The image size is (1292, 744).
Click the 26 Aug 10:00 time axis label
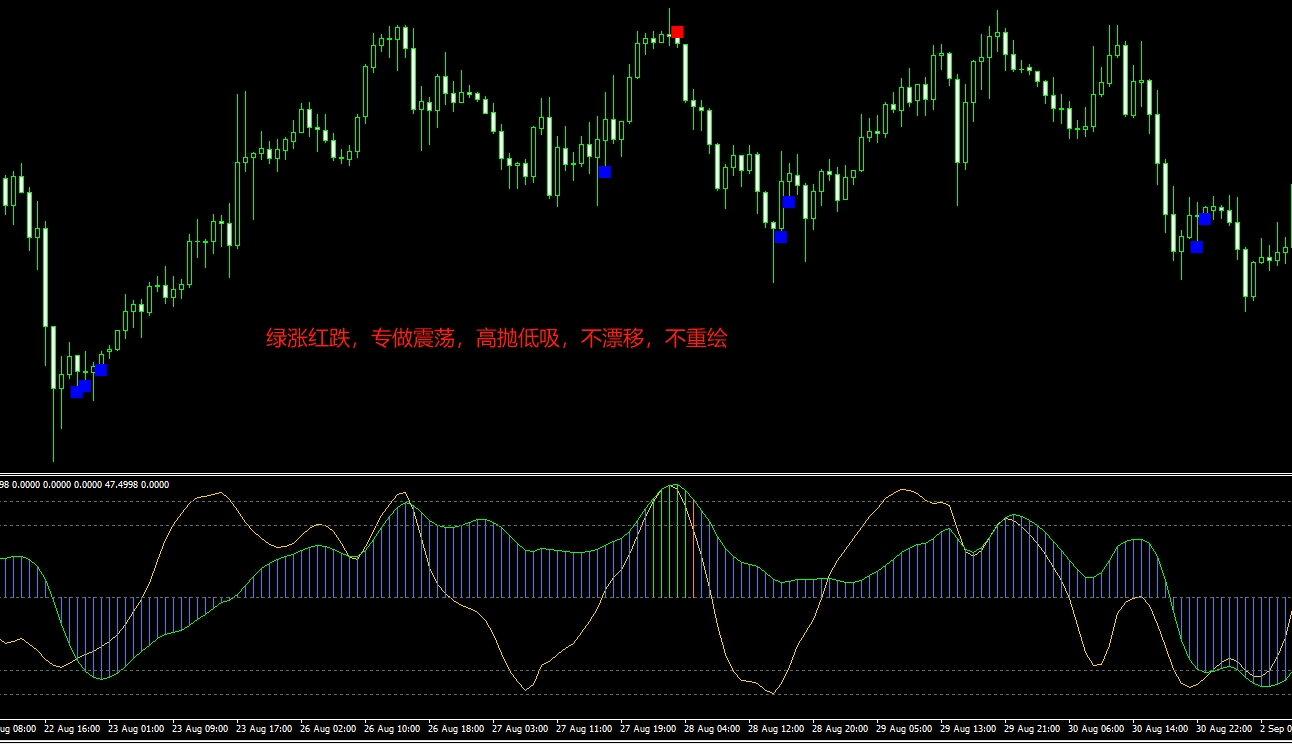pos(392,729)
